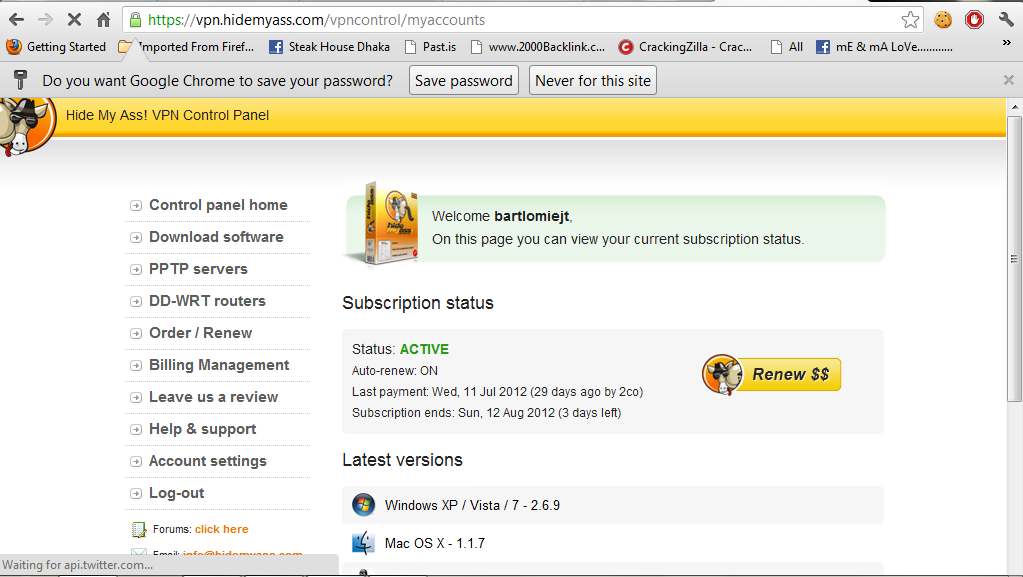Open the red stop-hand extension icon
Image resolution: width=1023 pixels, height=577 pixels.
(974, 20)
